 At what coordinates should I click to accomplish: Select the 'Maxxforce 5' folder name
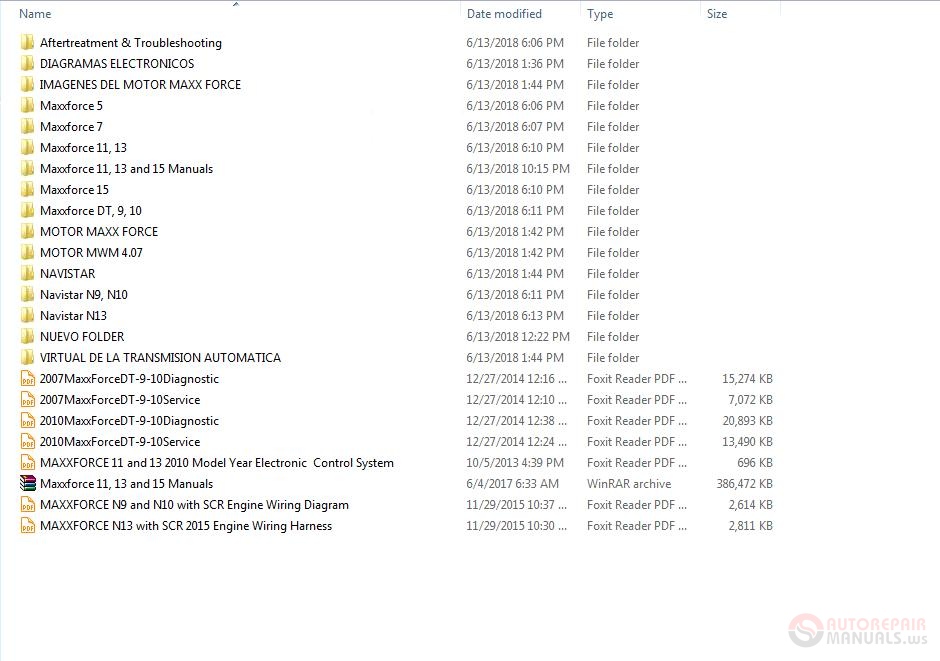pos(71,105)
